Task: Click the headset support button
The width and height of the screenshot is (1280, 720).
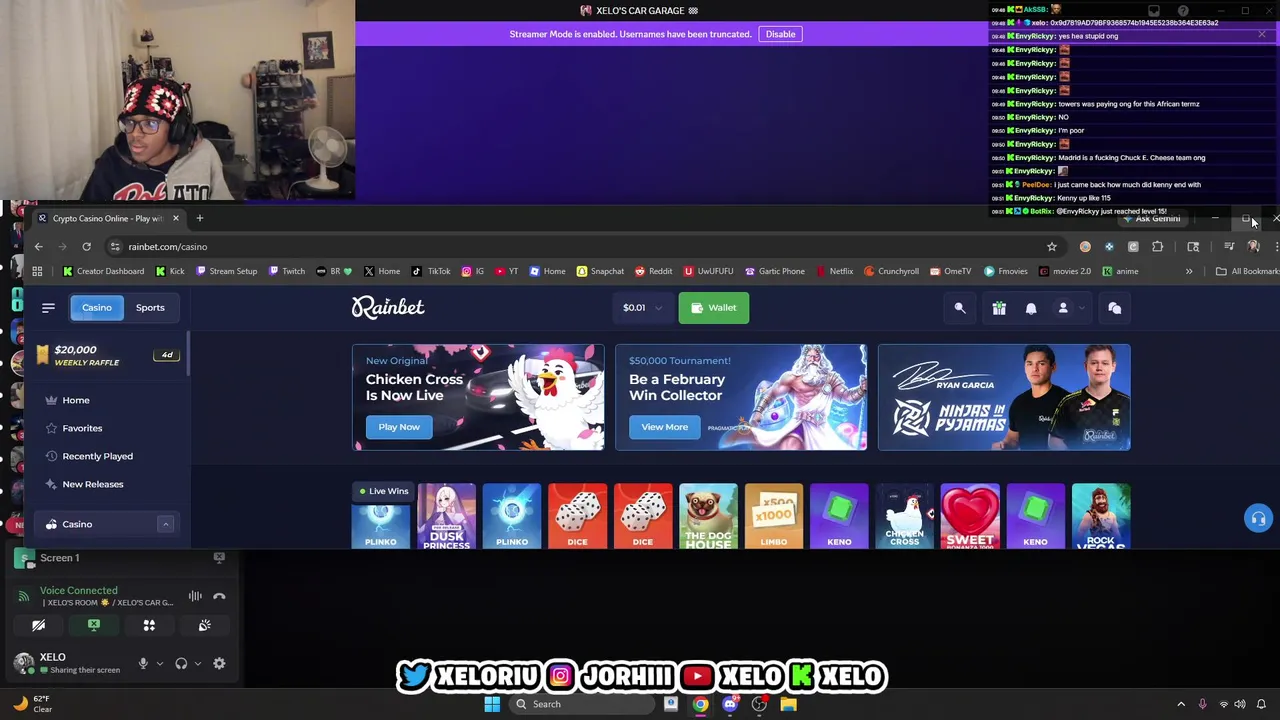Action: pos(1258,518)
